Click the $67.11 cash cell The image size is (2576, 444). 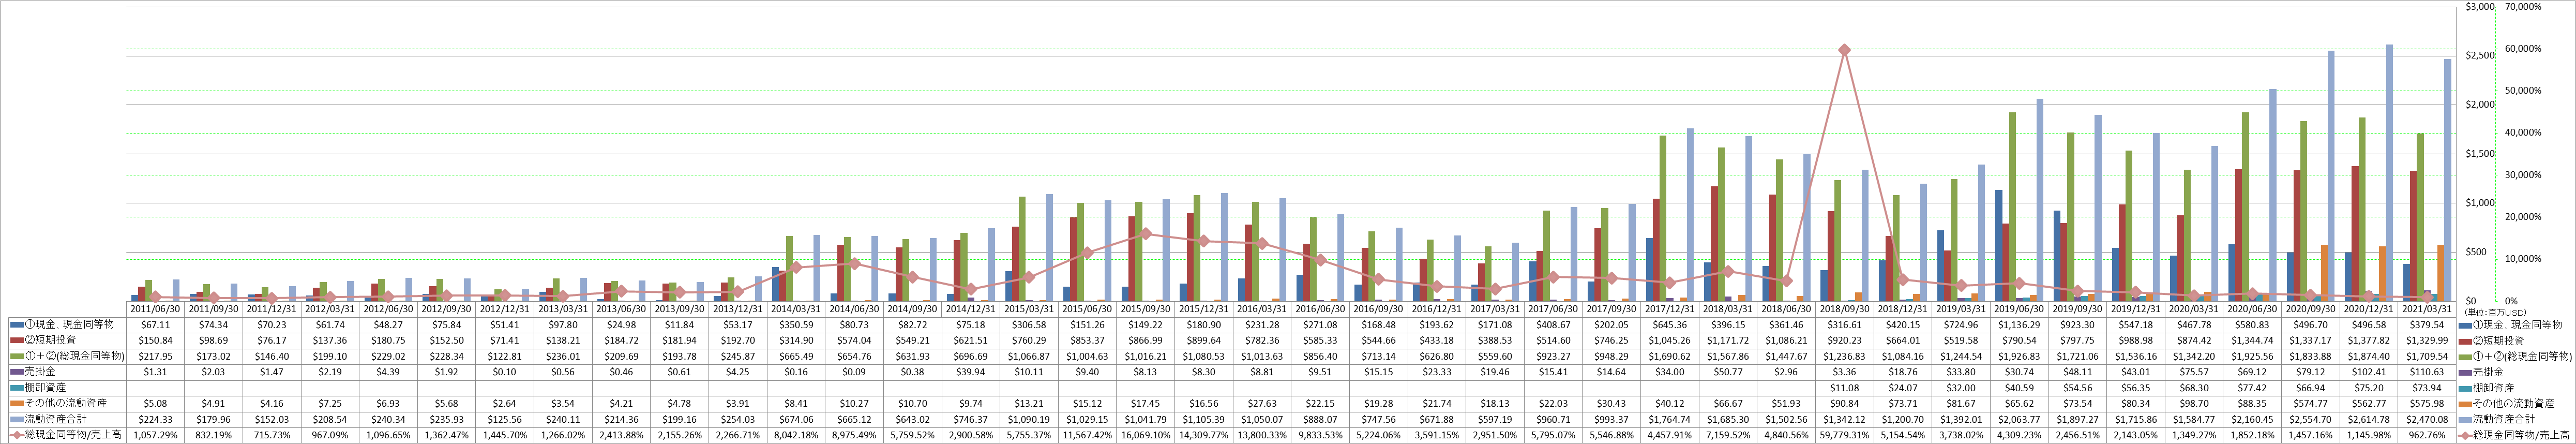(x=156, y=325)
